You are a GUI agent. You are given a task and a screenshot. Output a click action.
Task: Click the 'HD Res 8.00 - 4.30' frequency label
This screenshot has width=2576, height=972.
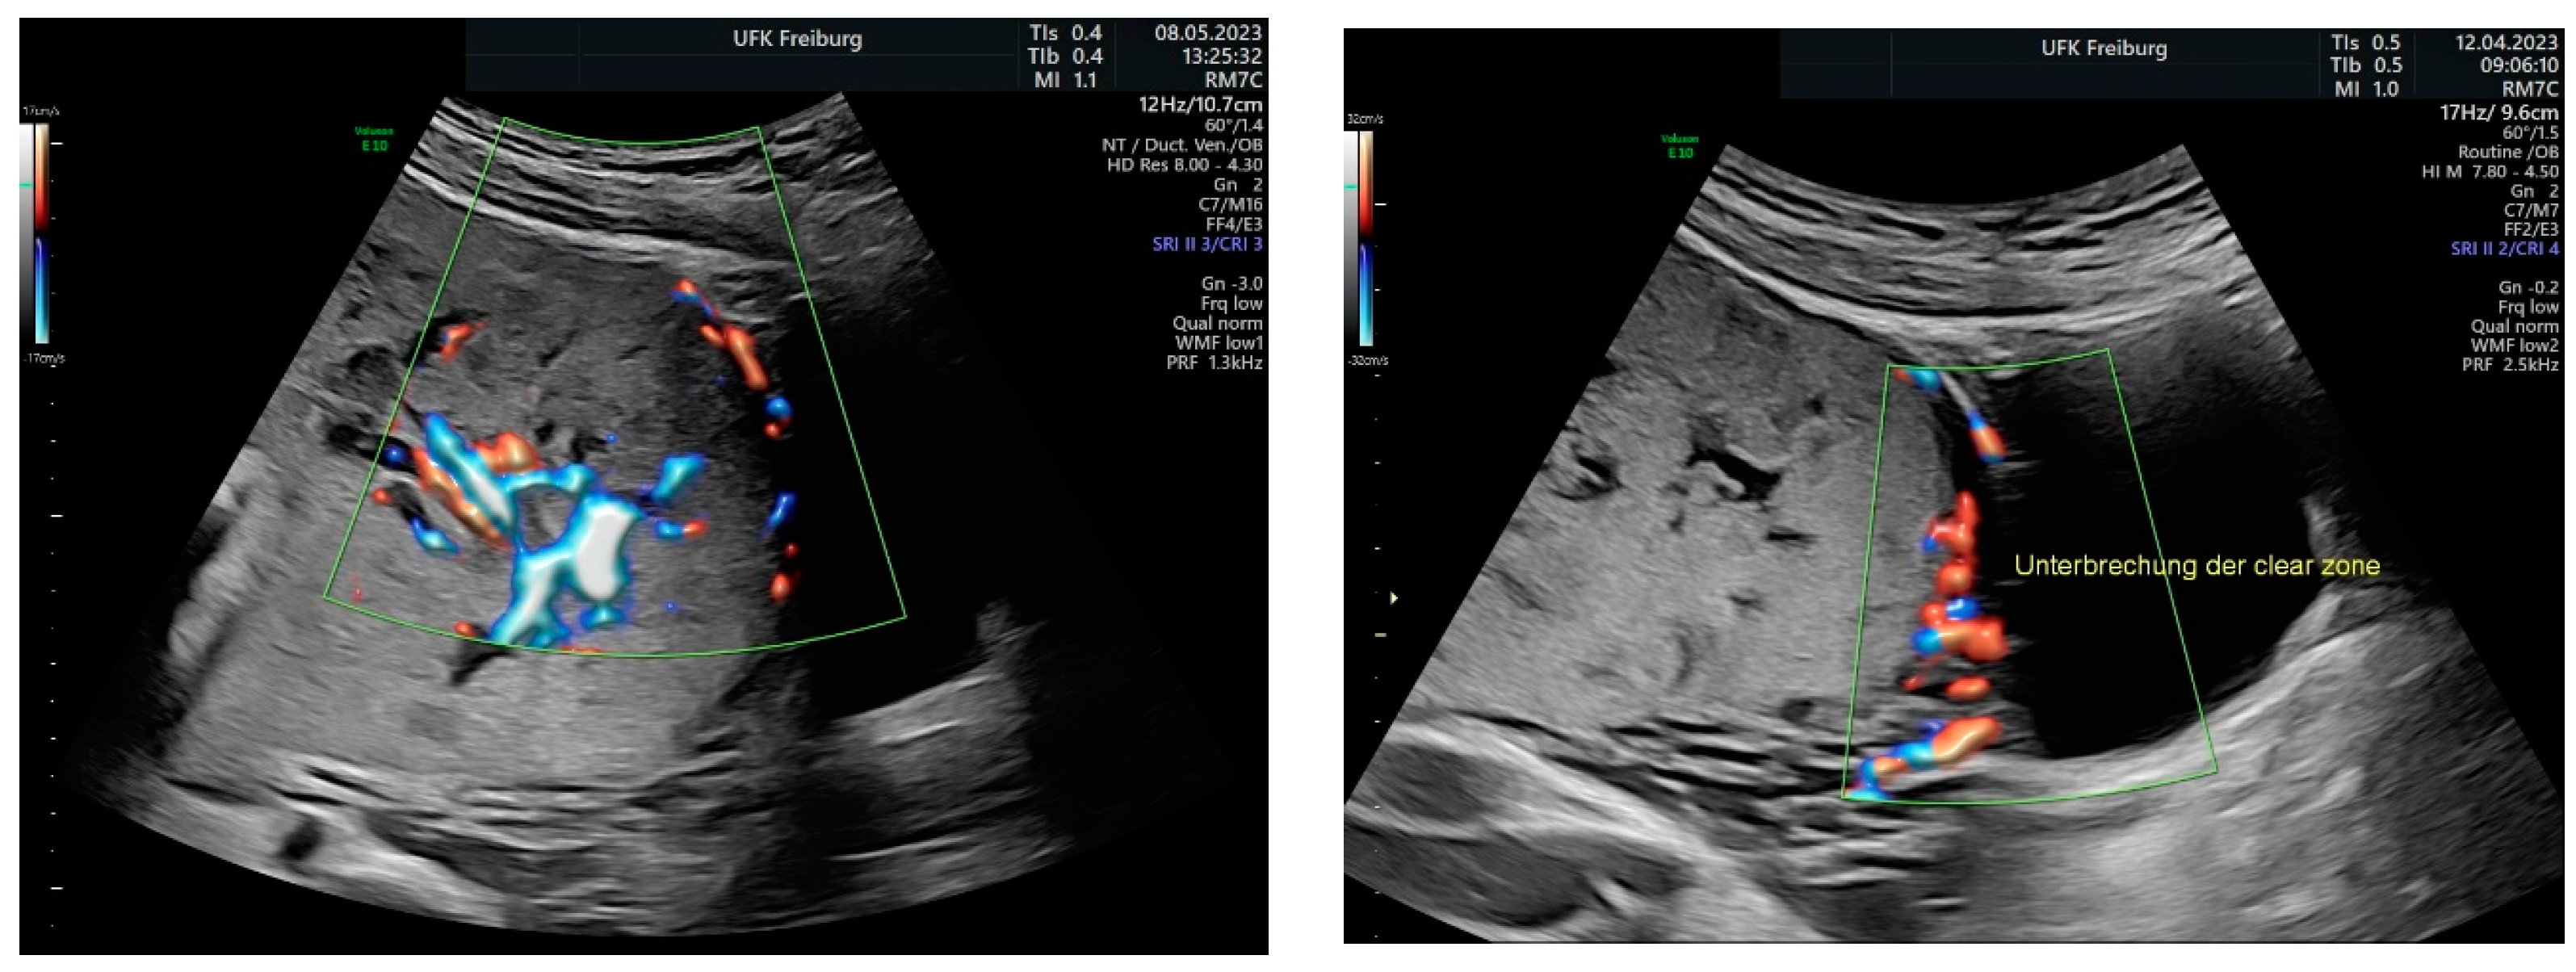coord(1184,165)
